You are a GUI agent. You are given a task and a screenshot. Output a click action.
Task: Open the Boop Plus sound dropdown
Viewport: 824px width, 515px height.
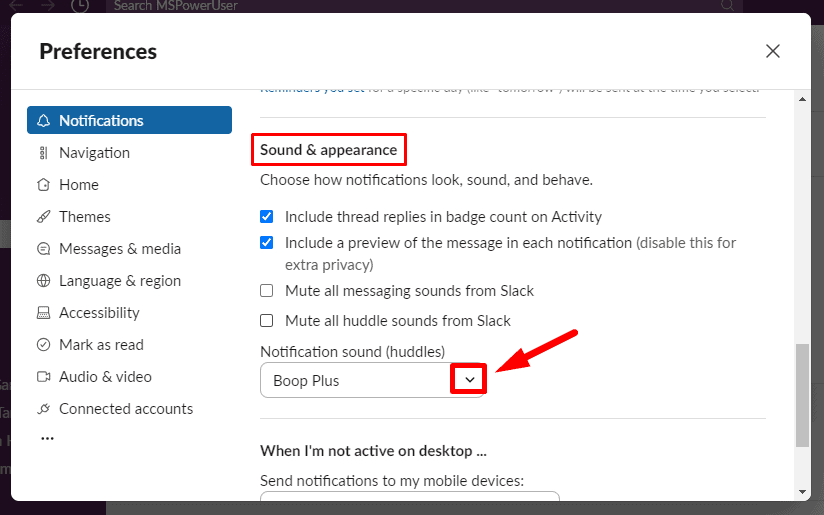[372, 380]
